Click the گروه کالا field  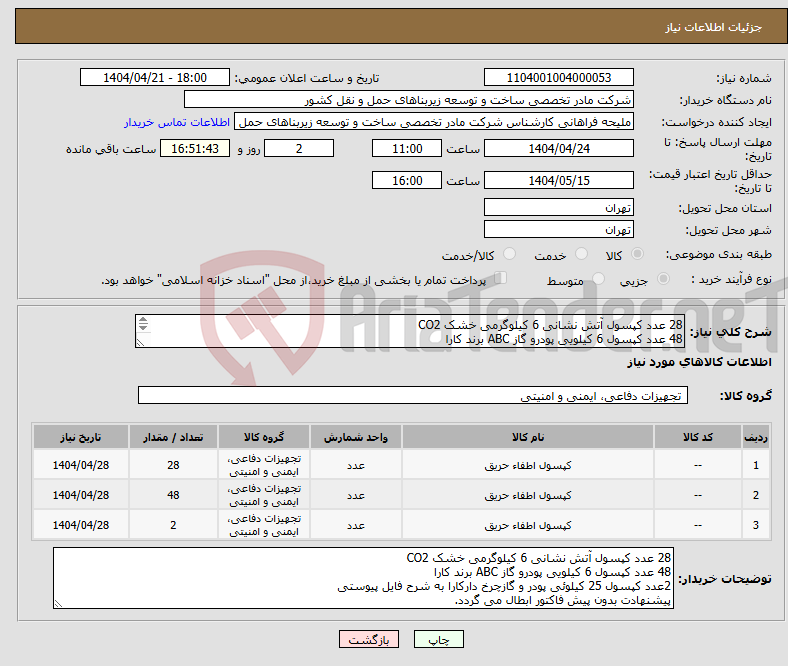(413, 396)
